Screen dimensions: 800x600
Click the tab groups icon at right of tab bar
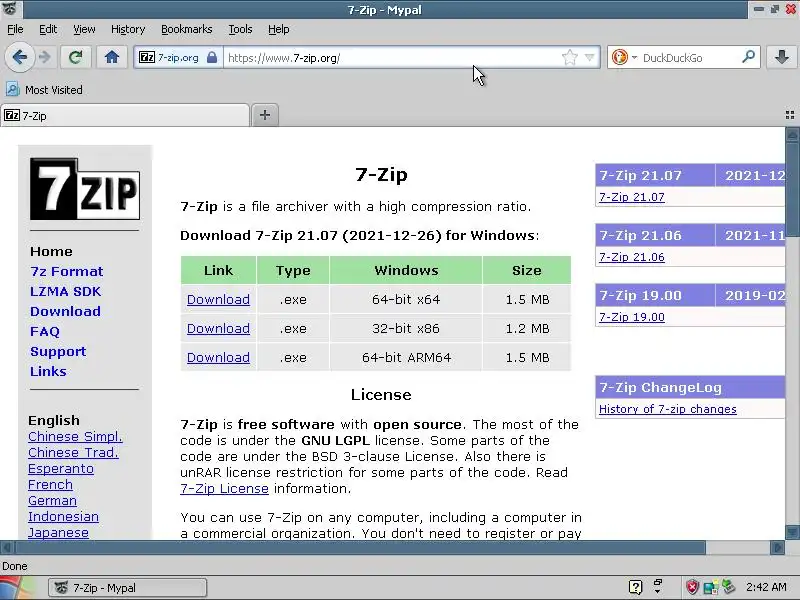tap(790, 115)
